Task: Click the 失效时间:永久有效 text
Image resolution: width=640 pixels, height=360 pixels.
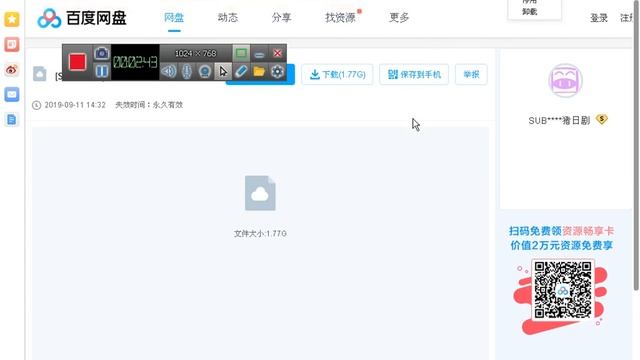Action: click(x=149, y=105)
